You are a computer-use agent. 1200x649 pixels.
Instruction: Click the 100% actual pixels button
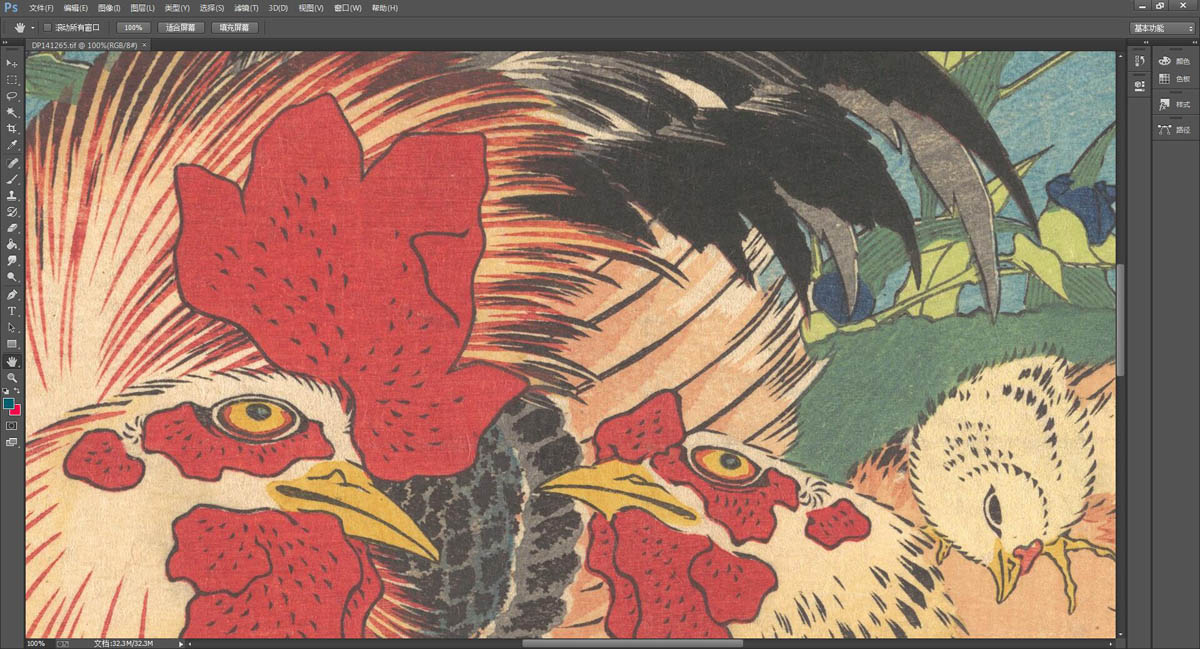click(x=133, y=27)
